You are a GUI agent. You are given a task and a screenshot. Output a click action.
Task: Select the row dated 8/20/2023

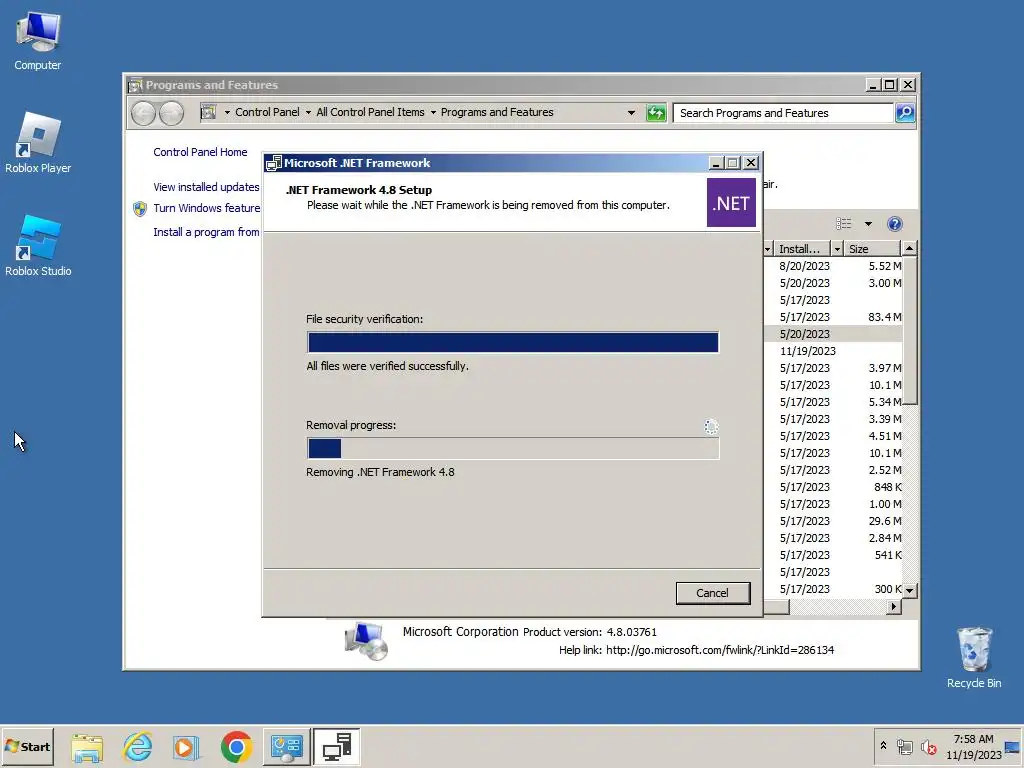pyautogui.click(x=833, y=266)
